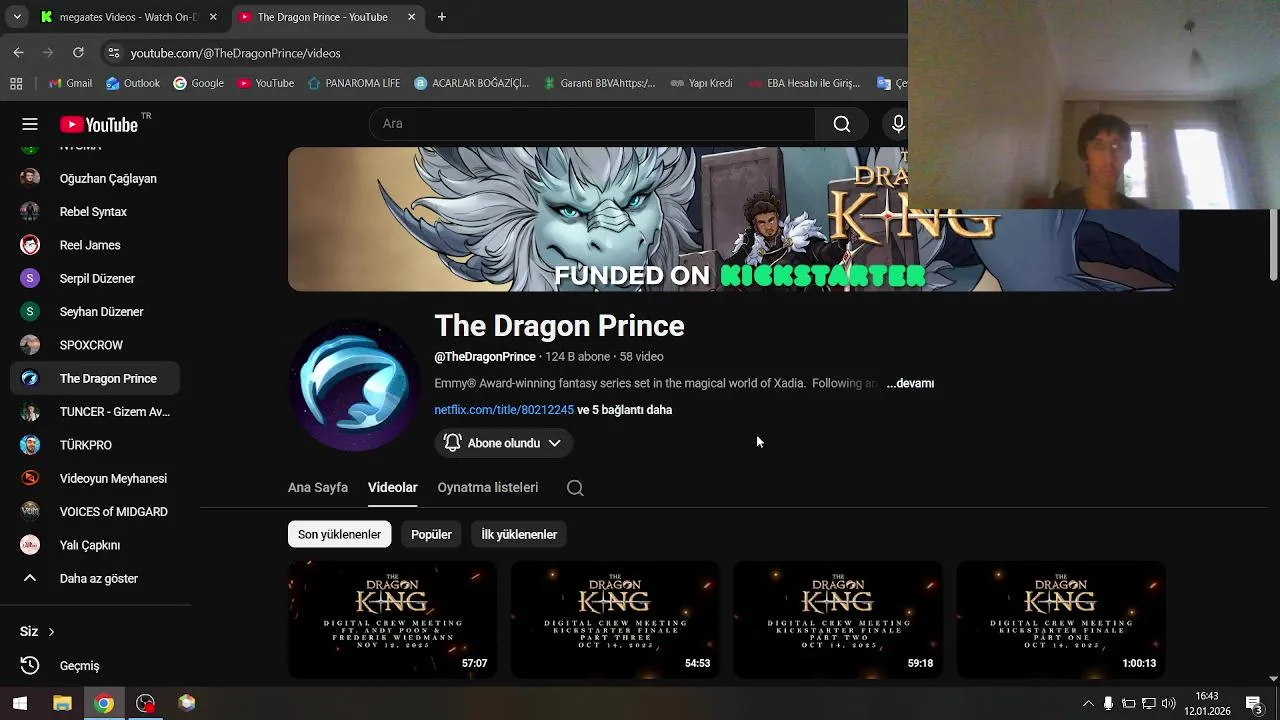The image size is (1280, 720).
Task: Open the Outlook bookmark
Action: 133,83
